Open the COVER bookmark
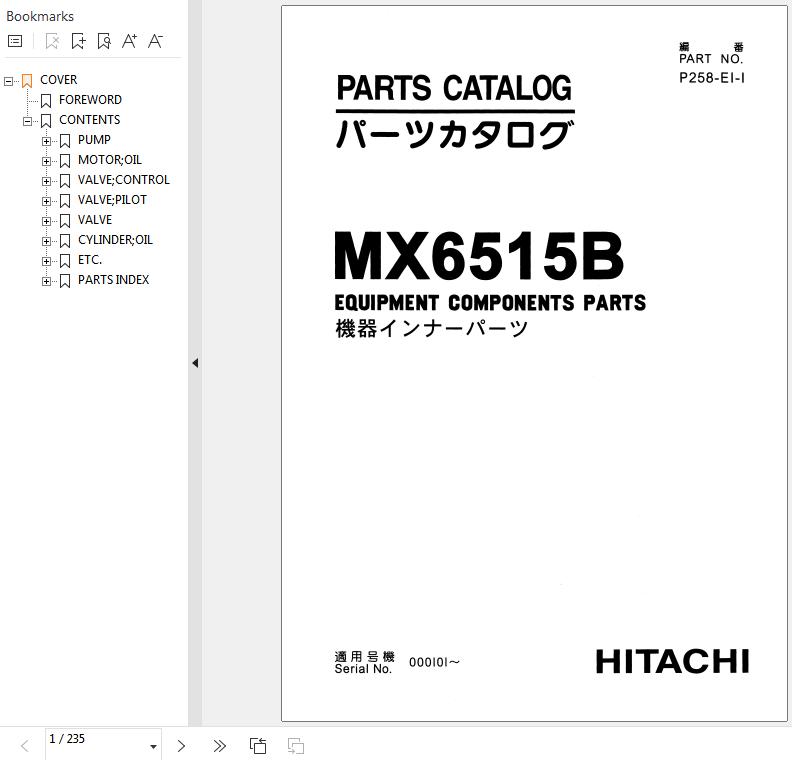 tap(59, 80)
